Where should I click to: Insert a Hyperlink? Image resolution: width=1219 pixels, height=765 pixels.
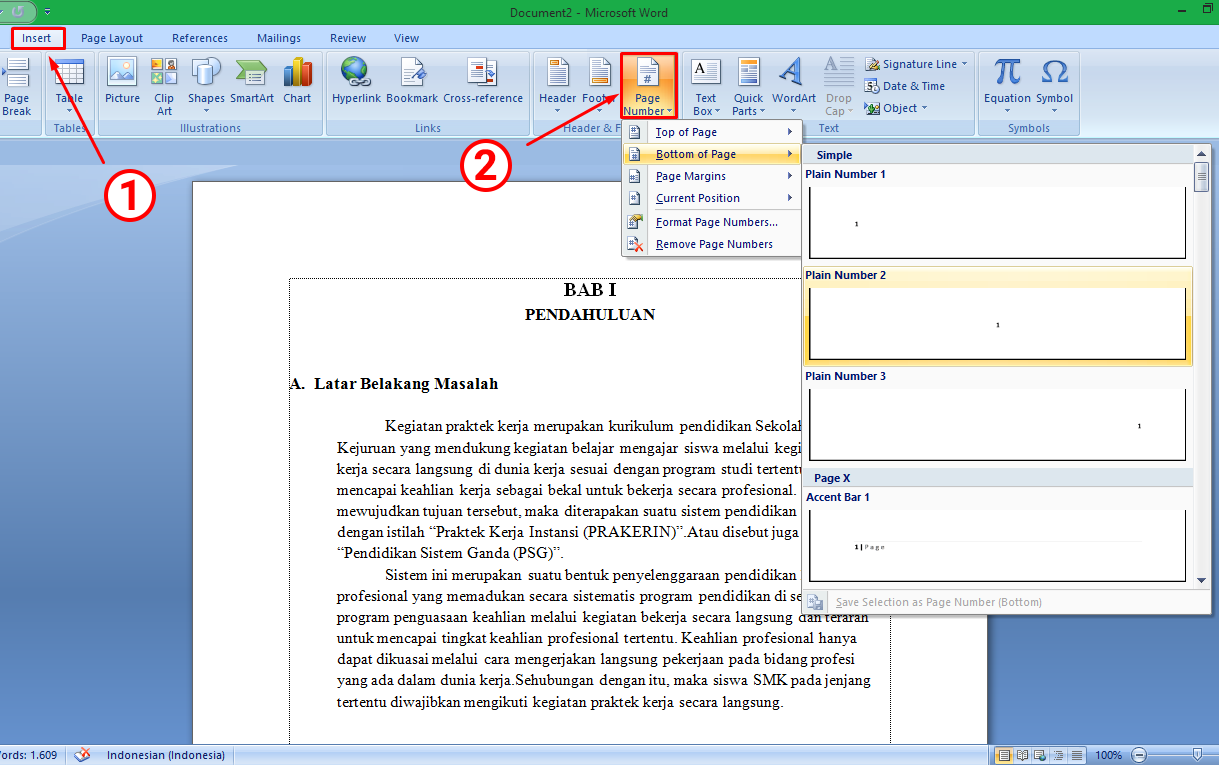point(356,82)
